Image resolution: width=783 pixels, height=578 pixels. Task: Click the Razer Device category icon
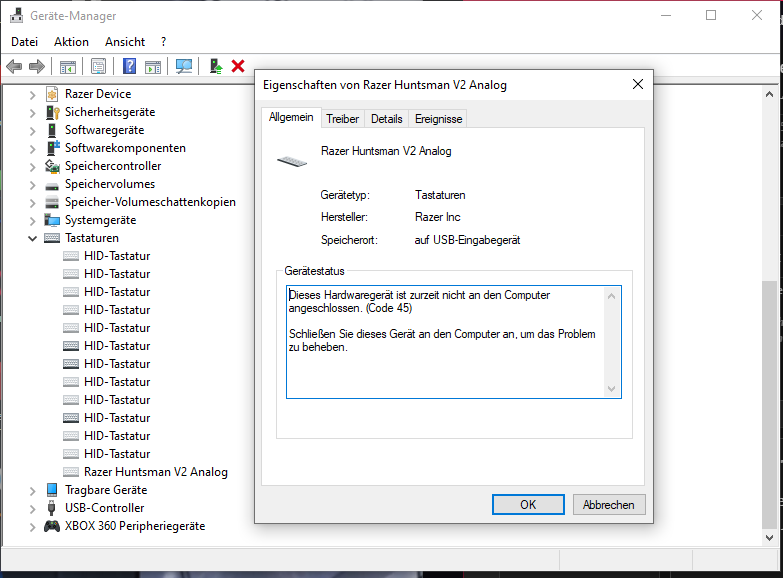[52, 94]
